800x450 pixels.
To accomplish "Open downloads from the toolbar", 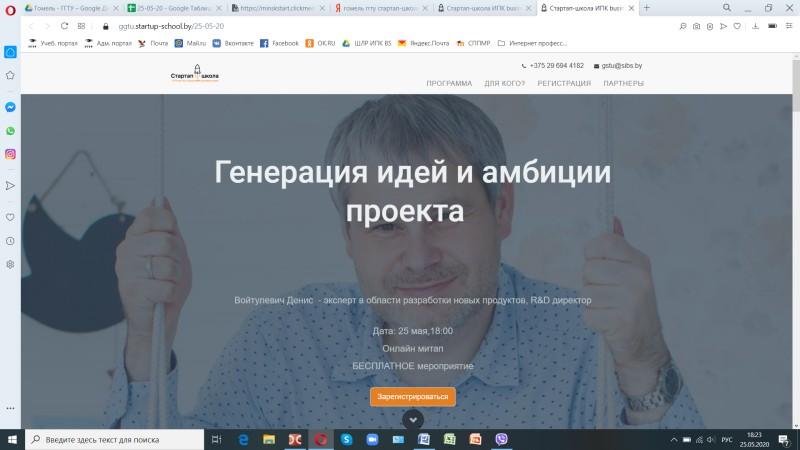I will click(755, 26).
